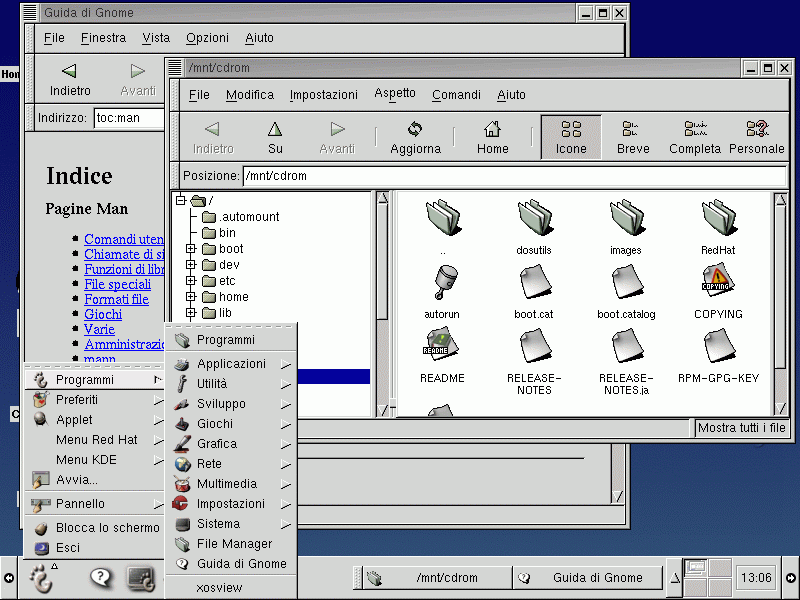Click the Su up-directory arrow

pos(275,137)
